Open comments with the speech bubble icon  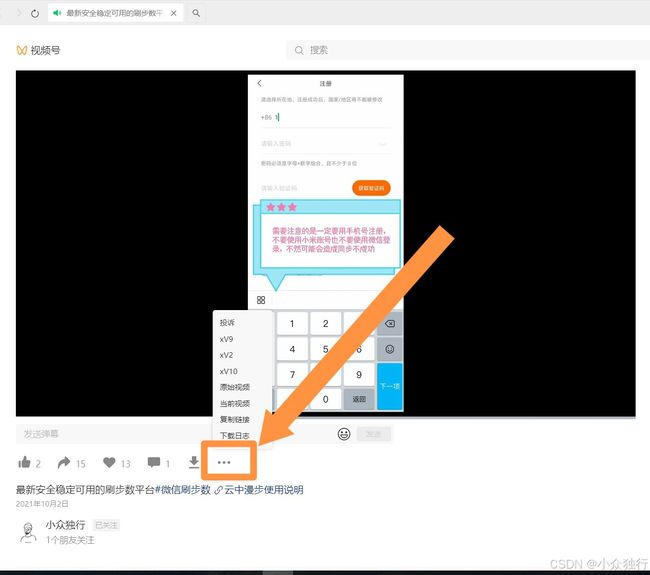(x=154, y=462)
